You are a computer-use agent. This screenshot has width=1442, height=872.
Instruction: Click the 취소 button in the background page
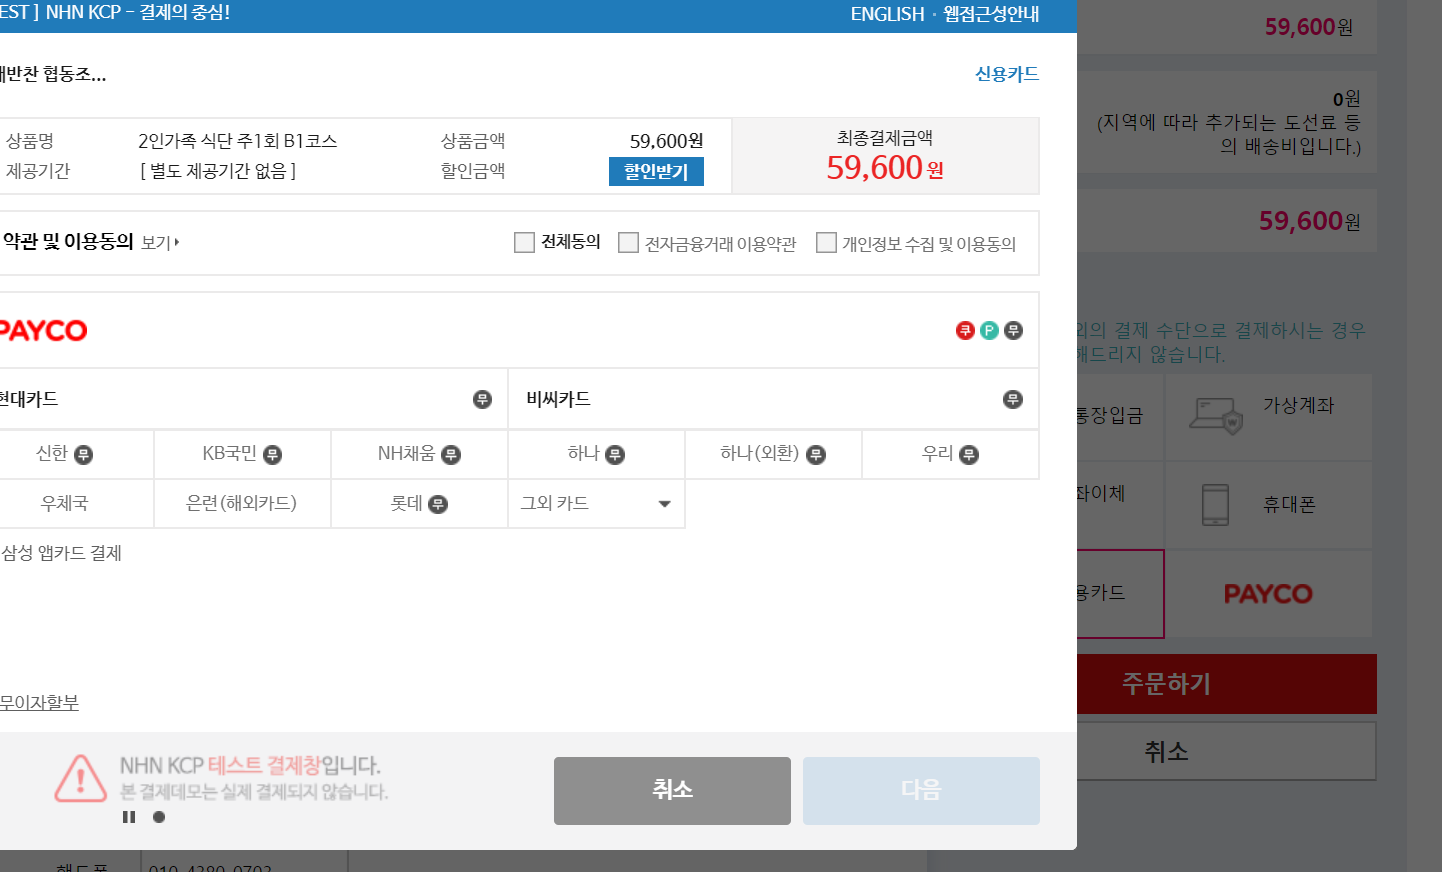1227,752
